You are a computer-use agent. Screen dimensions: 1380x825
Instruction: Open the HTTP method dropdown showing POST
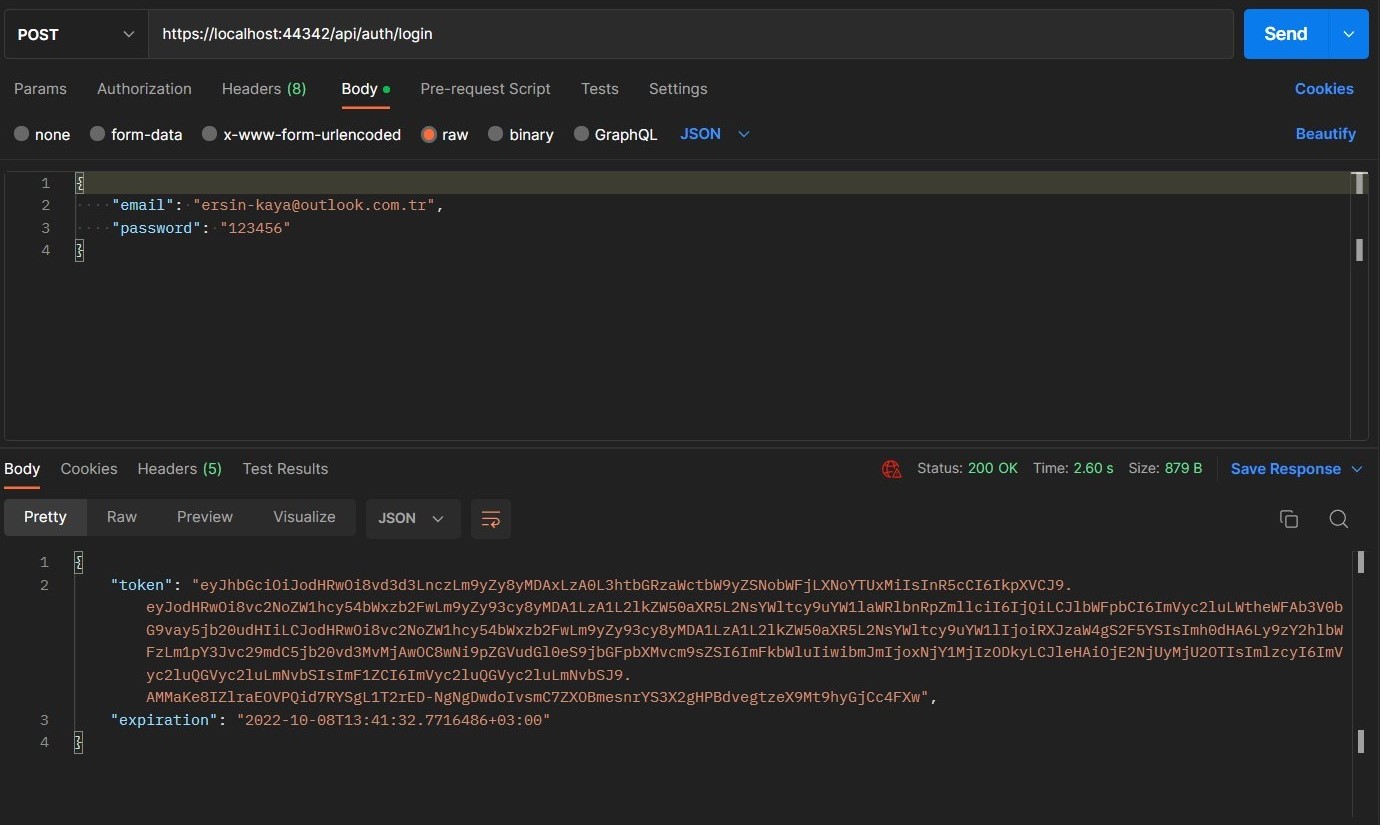pos(75,34)
